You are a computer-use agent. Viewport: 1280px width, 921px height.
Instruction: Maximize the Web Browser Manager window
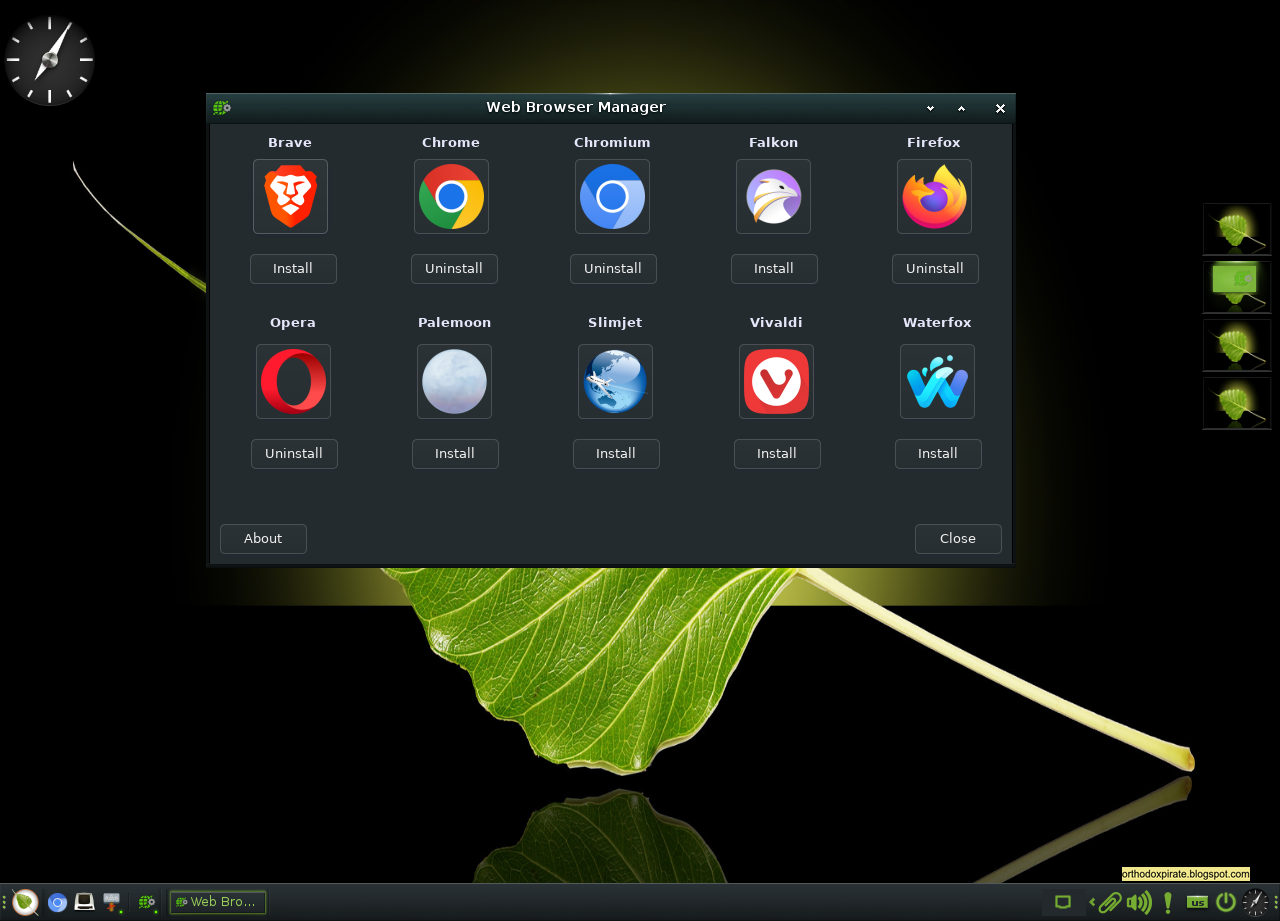pyautogui.click(x=961, y=108)
